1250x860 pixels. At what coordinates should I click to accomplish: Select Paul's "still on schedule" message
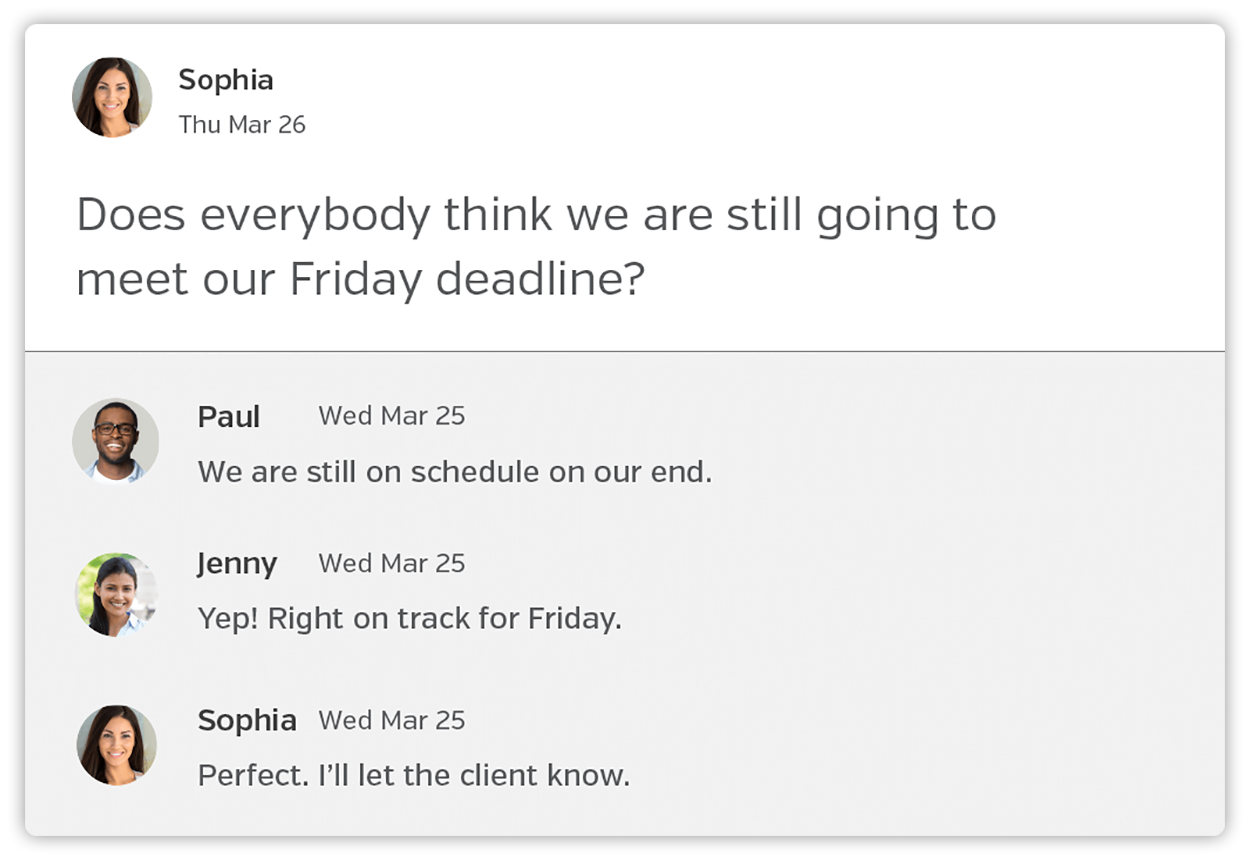pos(455,472)
